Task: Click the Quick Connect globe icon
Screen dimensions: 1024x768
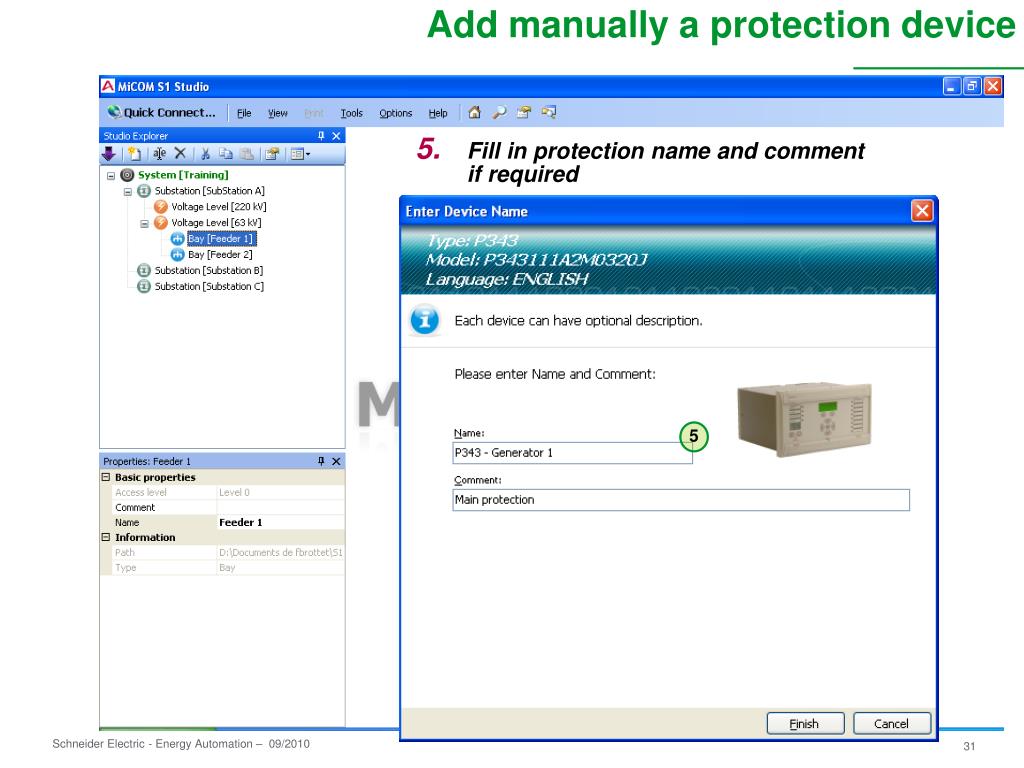Action: [x=114, y=112]
